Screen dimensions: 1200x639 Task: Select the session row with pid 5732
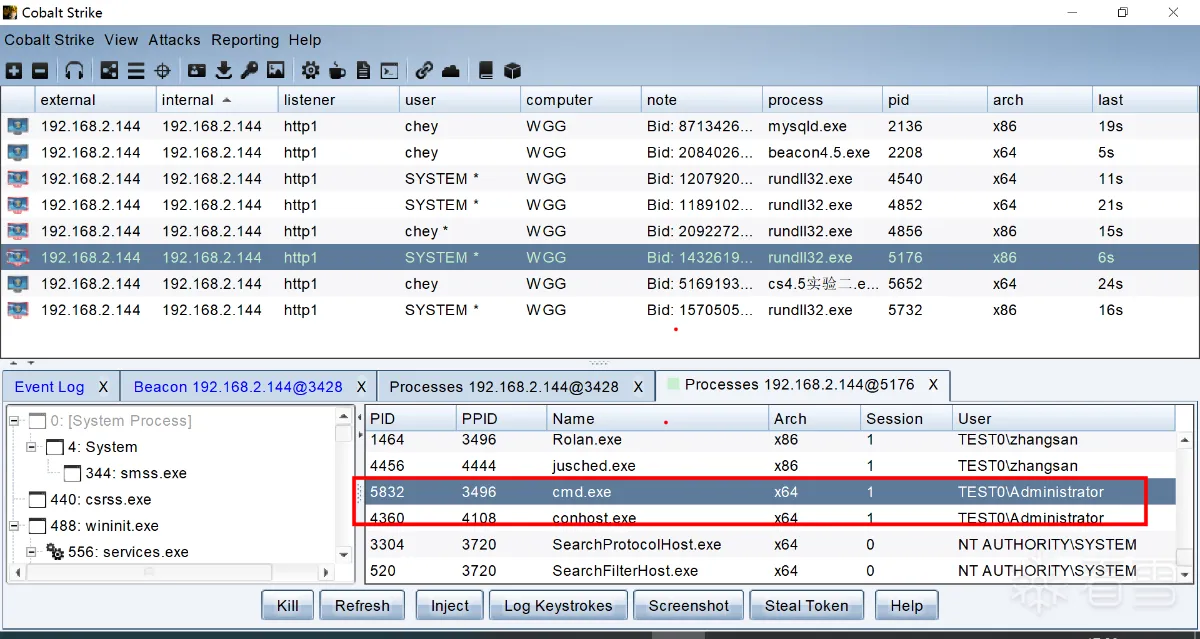tap(599, 310)
